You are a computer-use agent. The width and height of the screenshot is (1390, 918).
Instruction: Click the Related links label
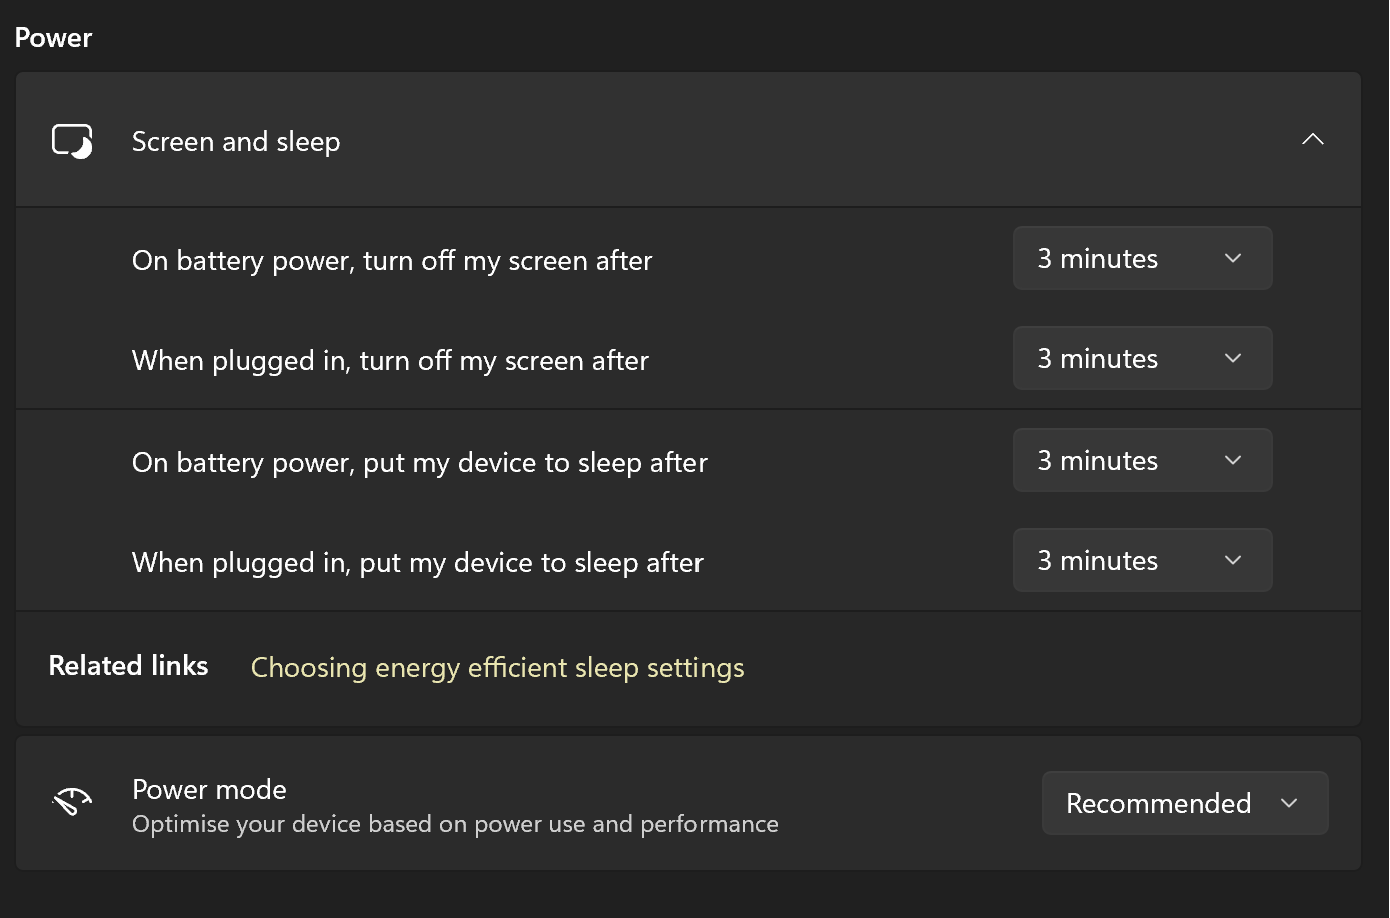coord(128,666)
